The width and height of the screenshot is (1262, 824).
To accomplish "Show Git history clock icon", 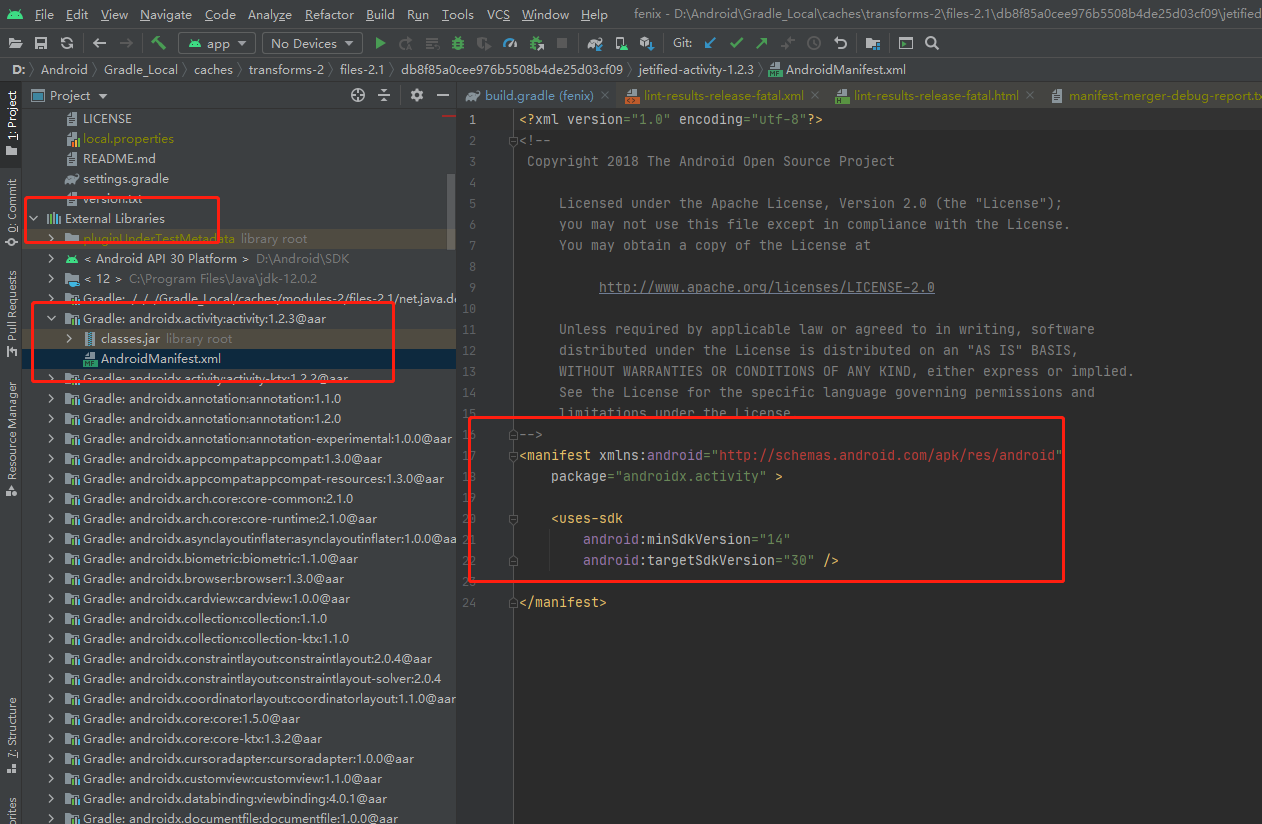I will pyautogui.click(x=814, y=43).
